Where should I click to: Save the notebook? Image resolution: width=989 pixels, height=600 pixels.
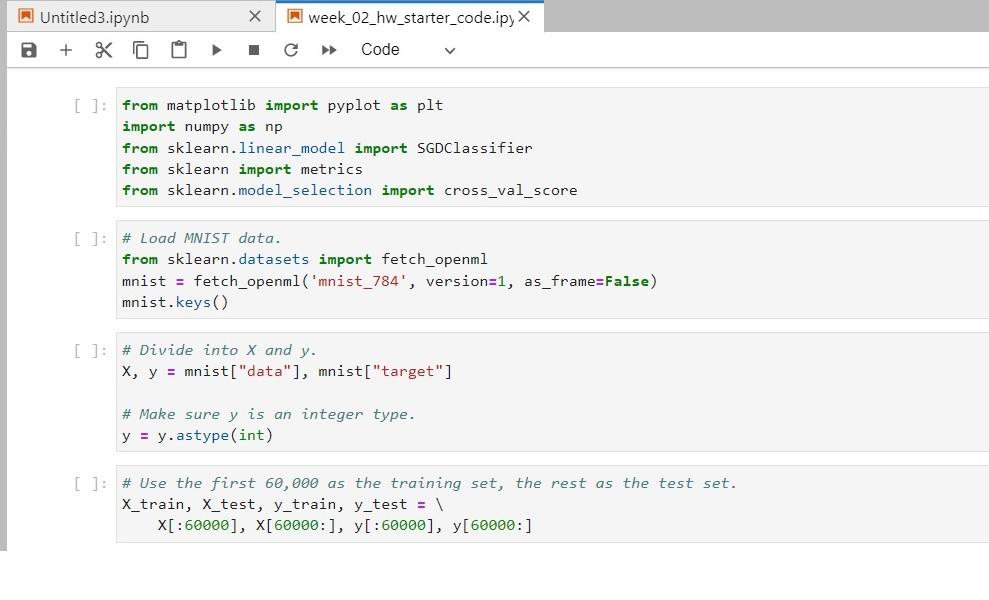pyautogui.click(x=28, y=49)
